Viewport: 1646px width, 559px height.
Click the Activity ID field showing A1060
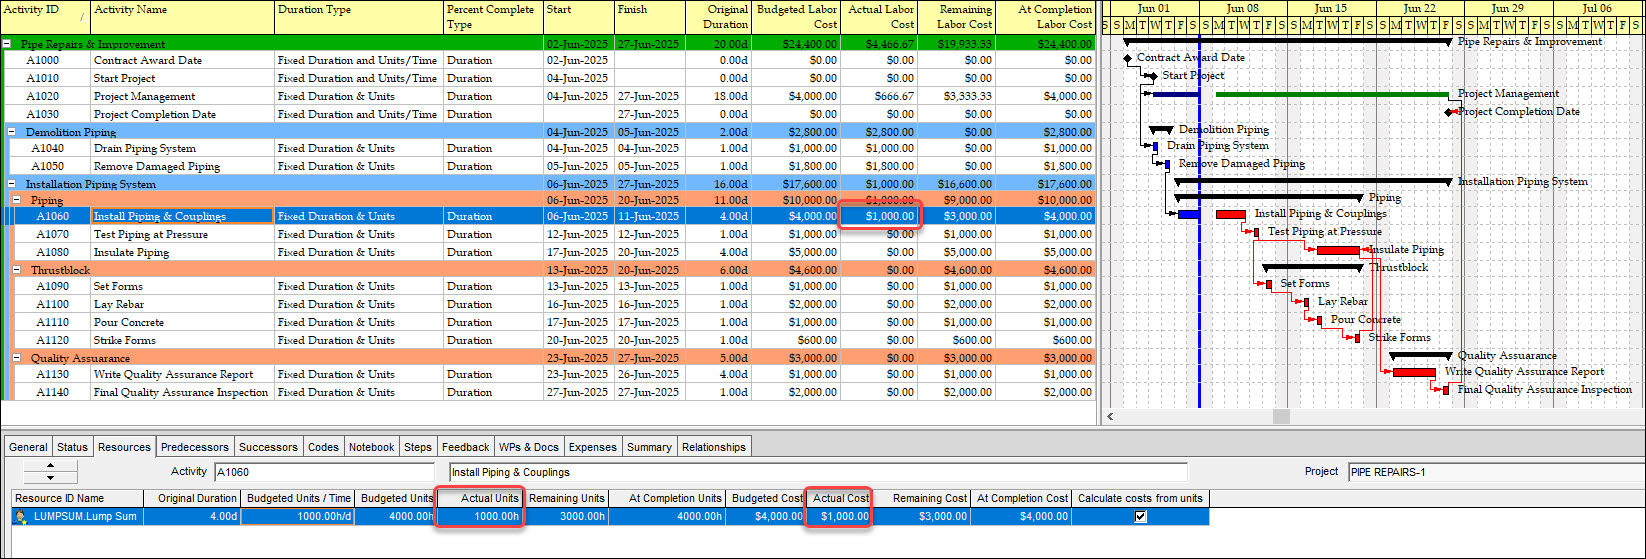(322, 472)
